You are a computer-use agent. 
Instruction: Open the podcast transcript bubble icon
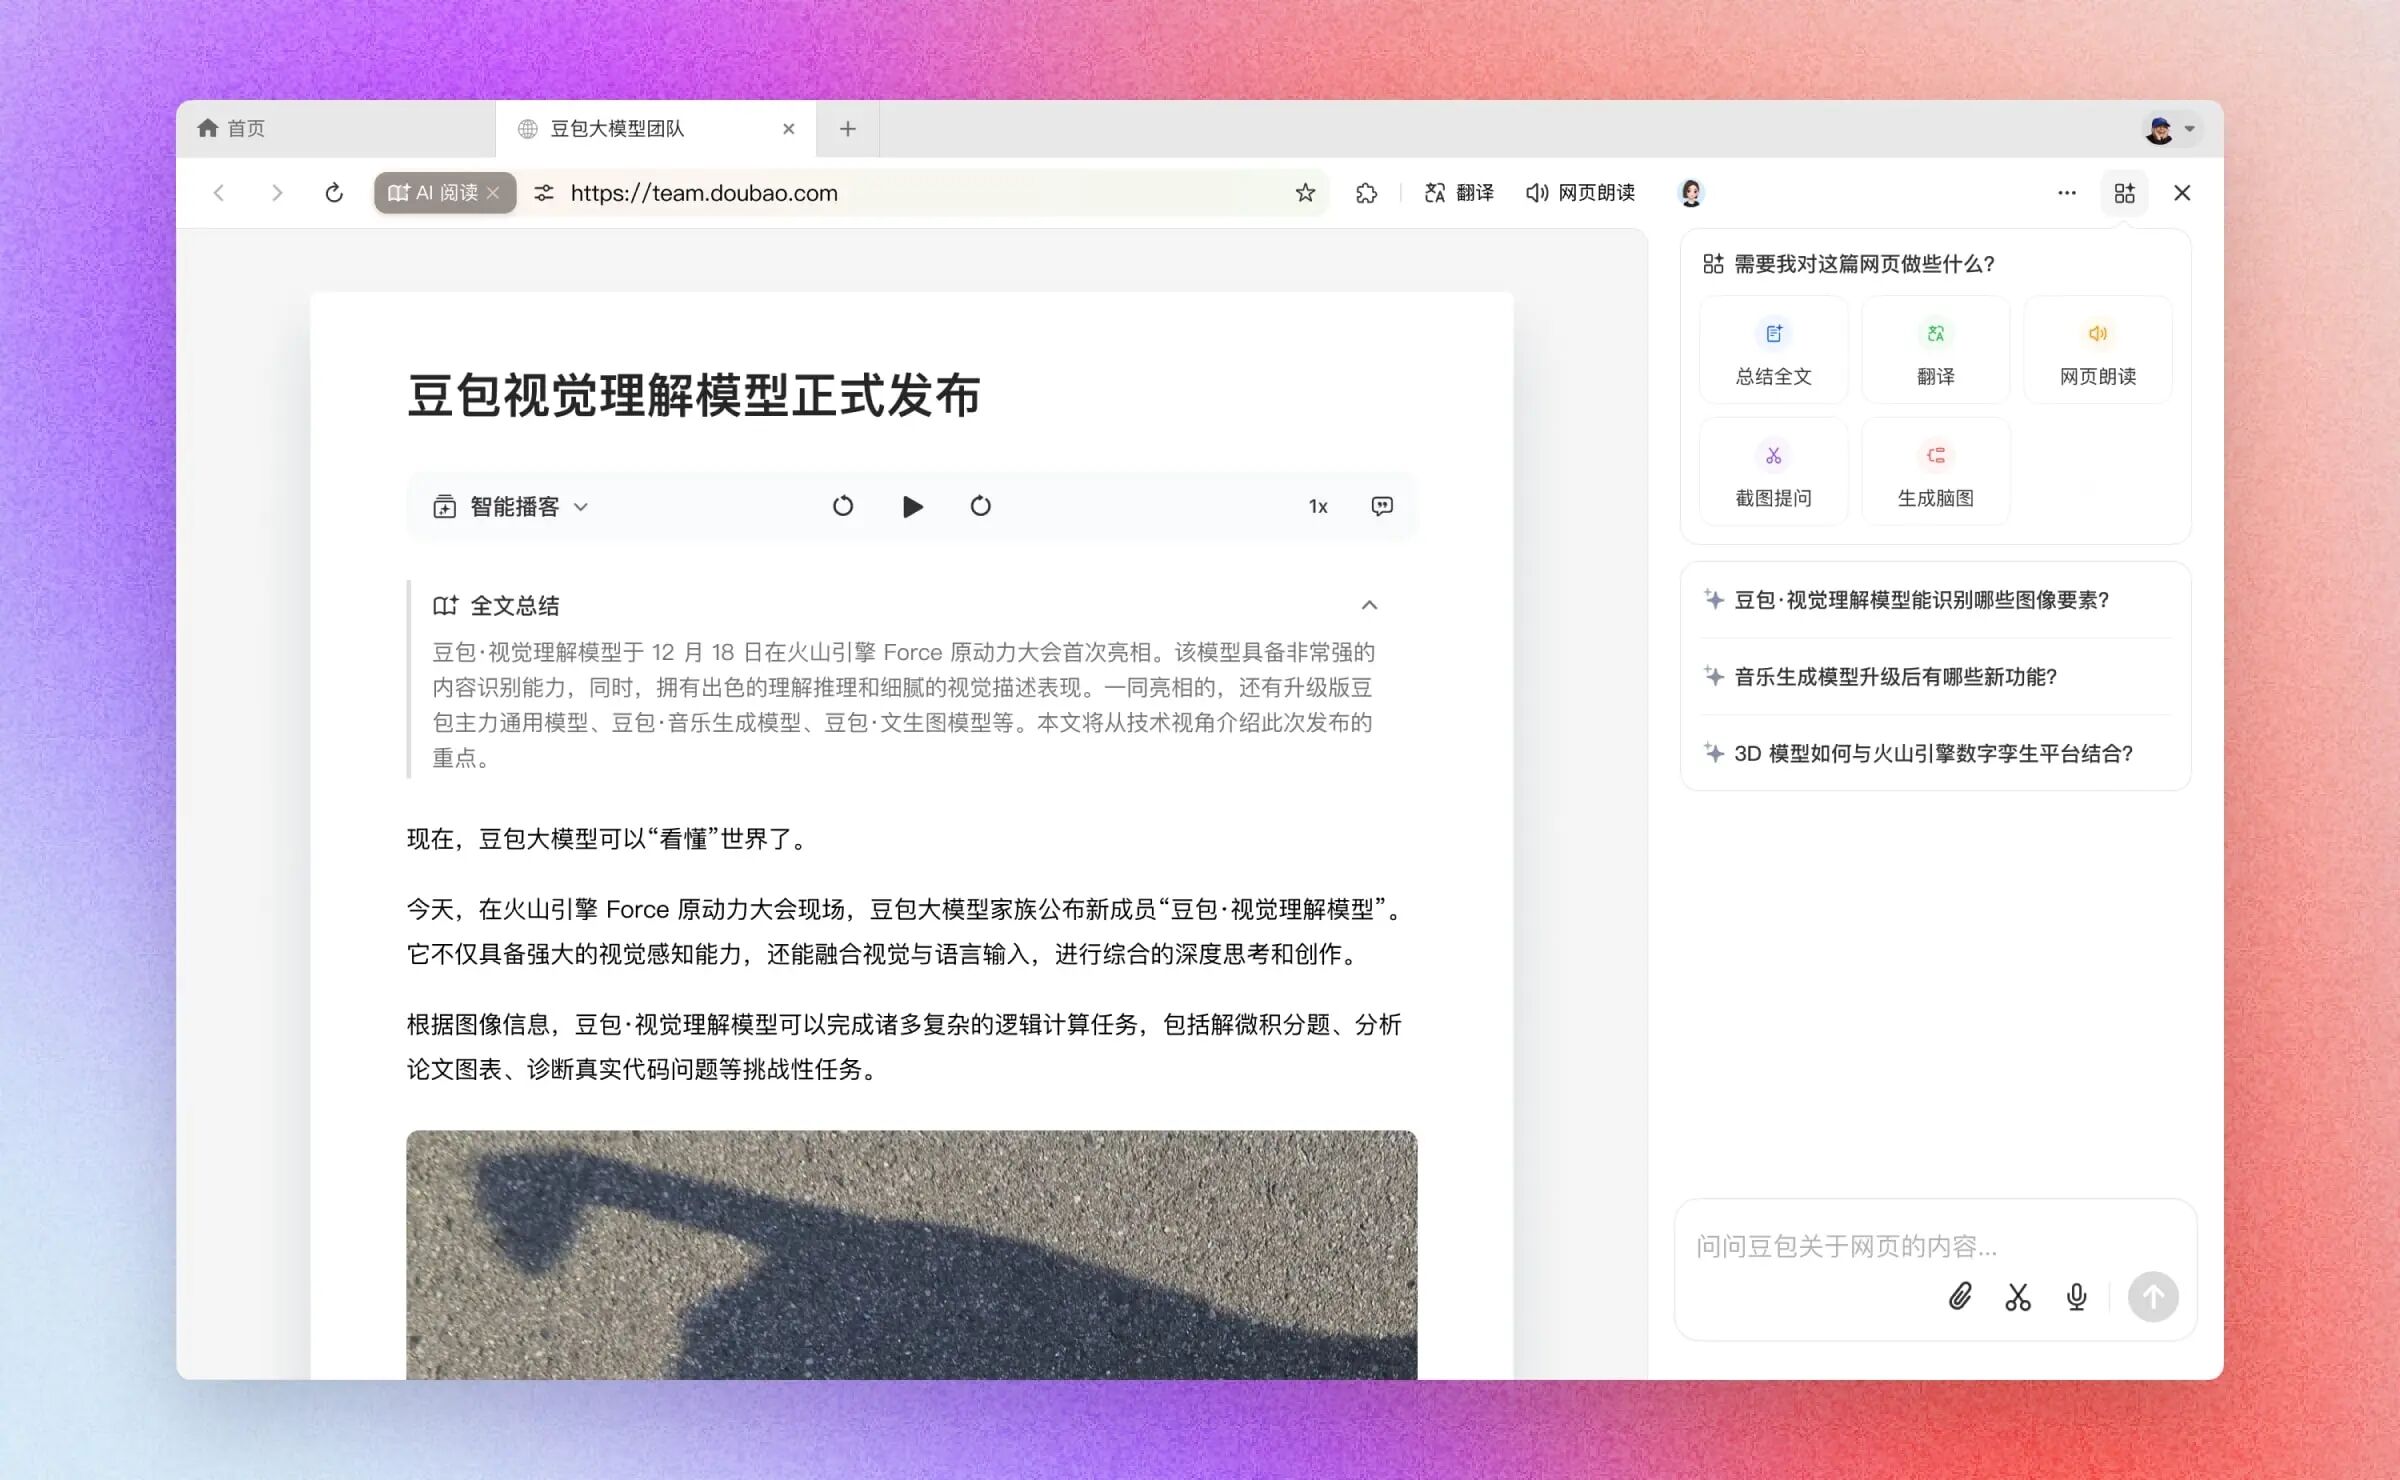(1381, 506)
